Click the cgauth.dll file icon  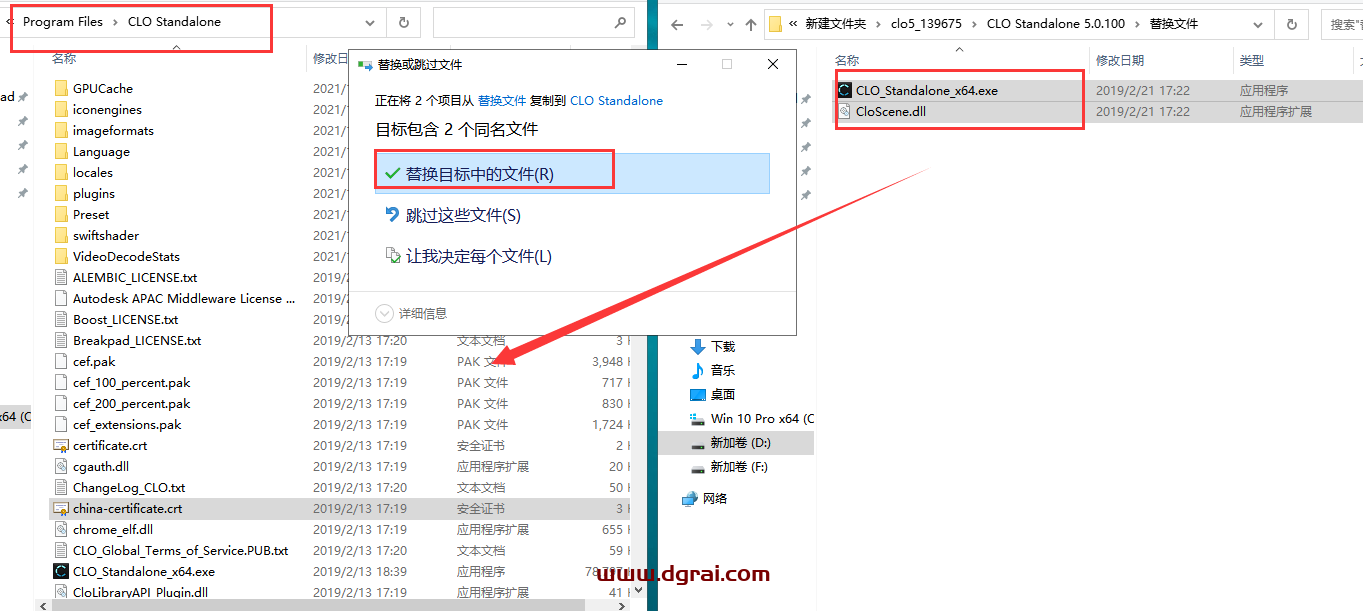(61, 466)
